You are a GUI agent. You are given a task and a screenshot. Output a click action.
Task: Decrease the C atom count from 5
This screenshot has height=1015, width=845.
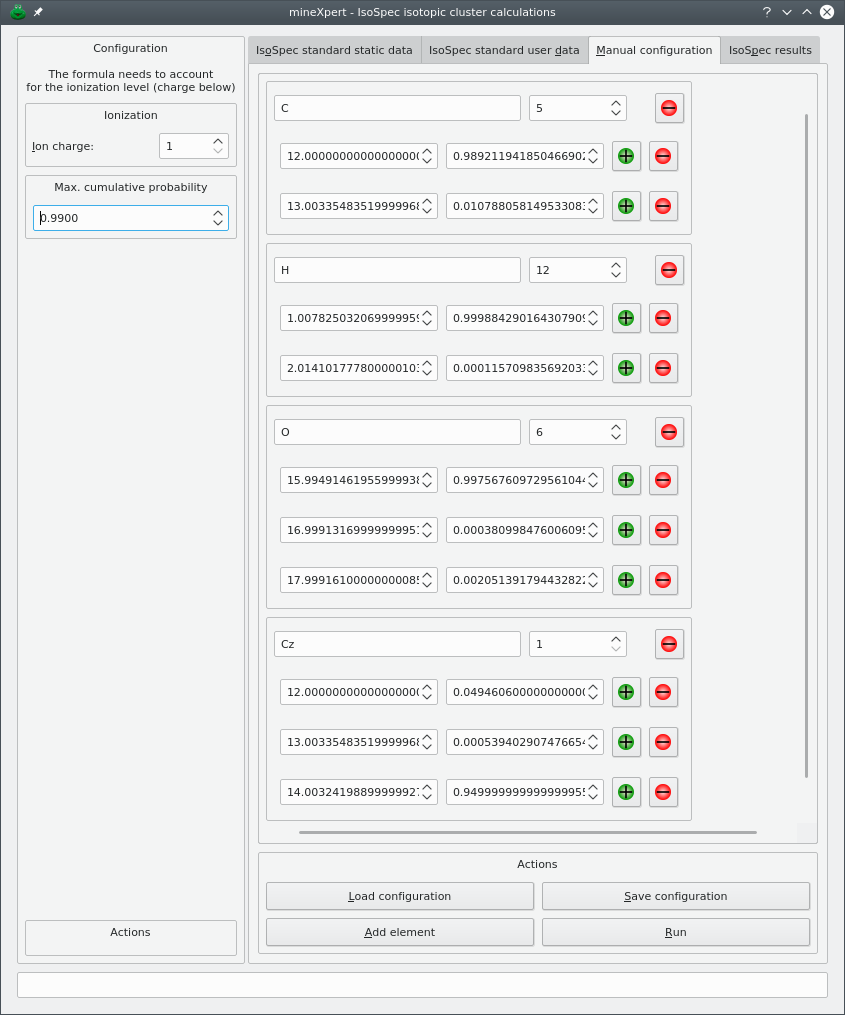(x=616, y=113)
